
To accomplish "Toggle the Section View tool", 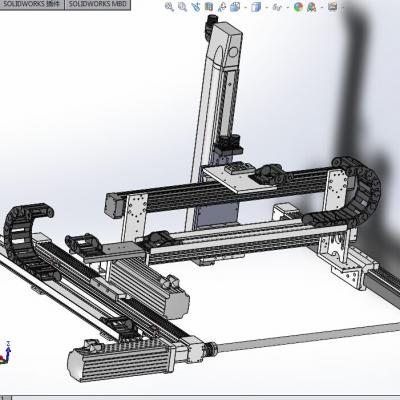I will pyautogui.click(x=209, y=7).
